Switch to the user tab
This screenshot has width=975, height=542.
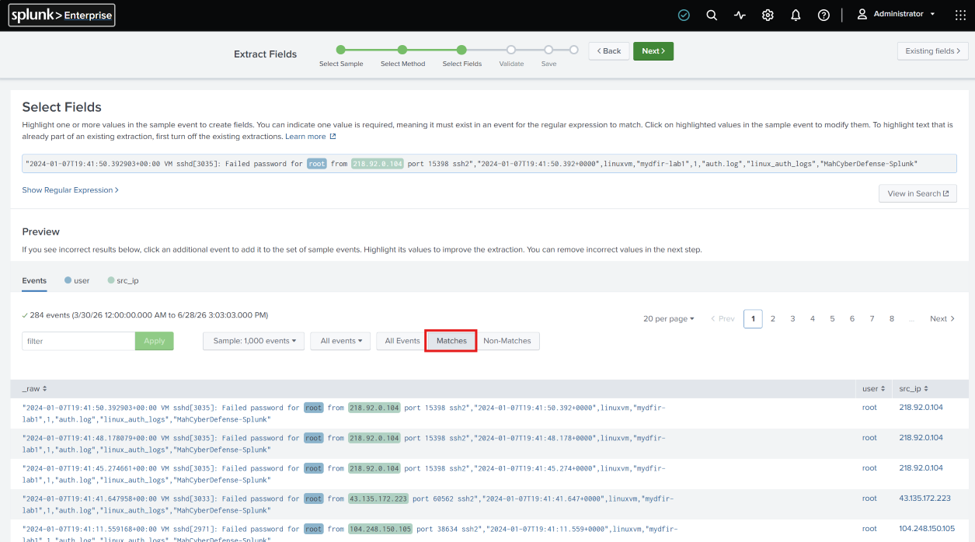click(x=77, y=280)
